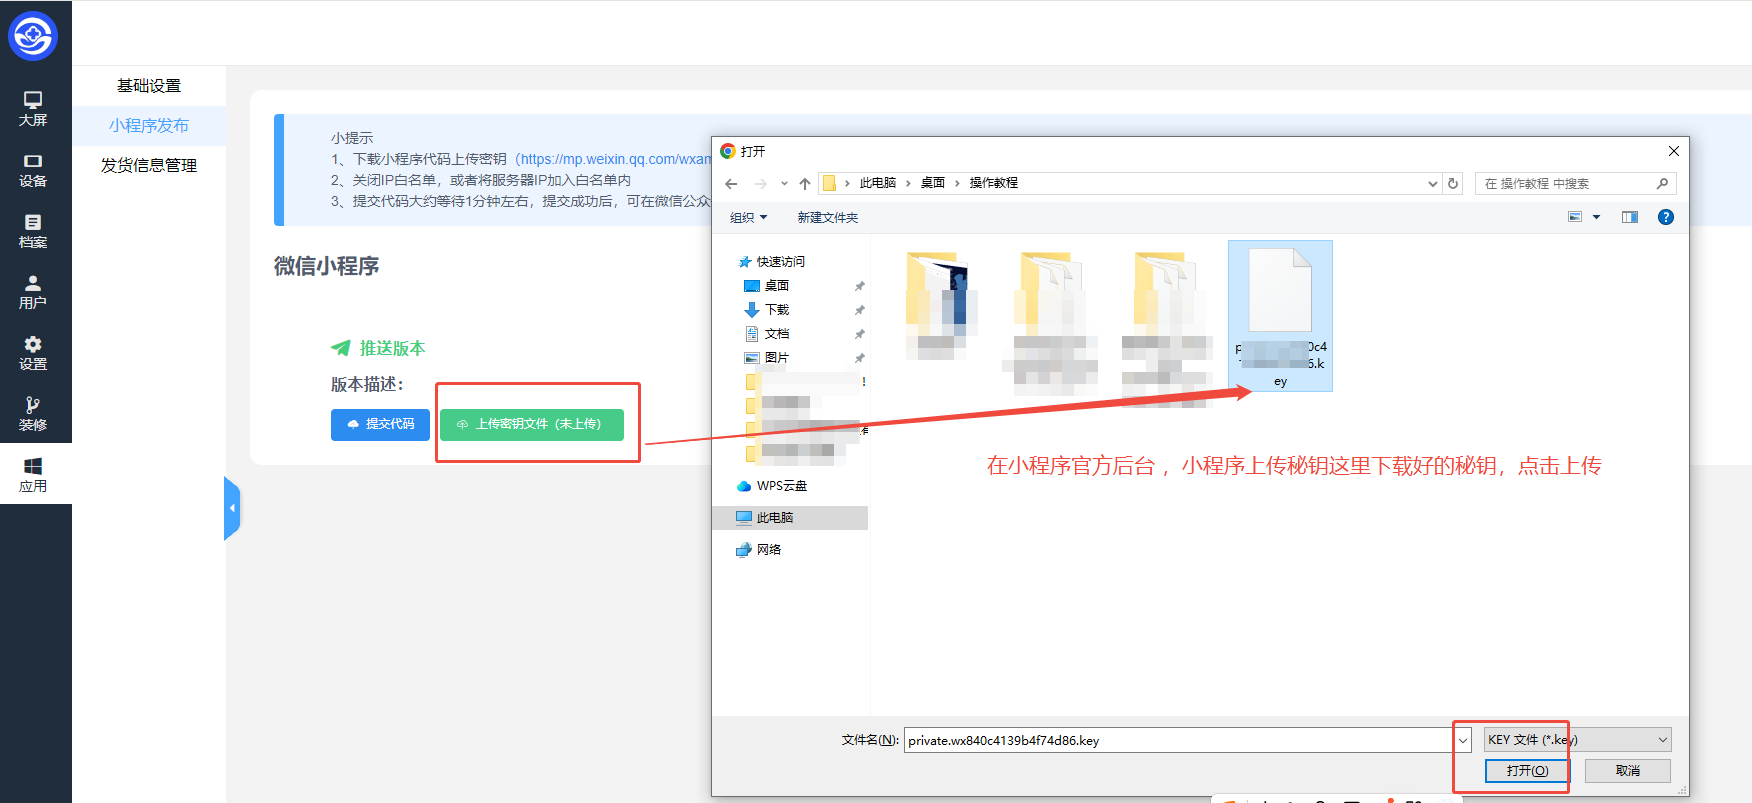Select 网络 in the navigation tree

pos(759,550)
